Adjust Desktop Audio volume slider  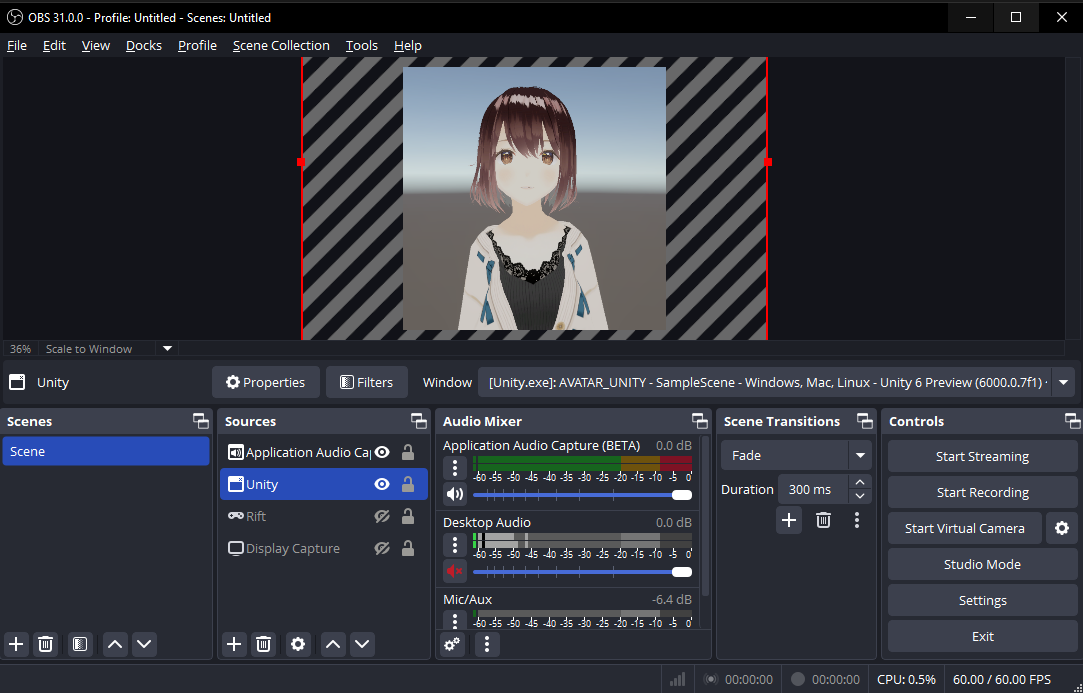pos(582,571)
